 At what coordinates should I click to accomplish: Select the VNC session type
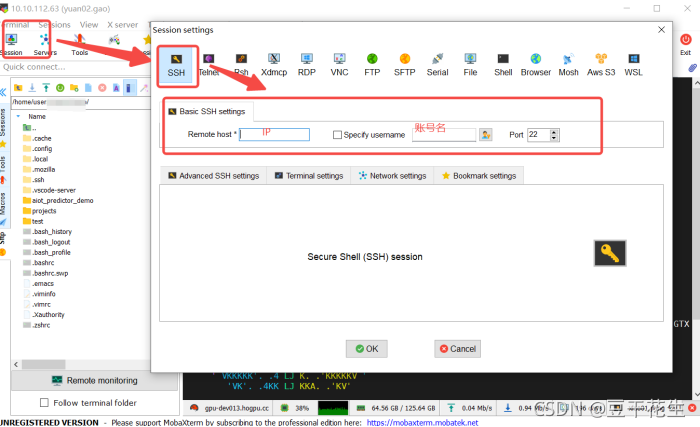[x=339, y=65]
